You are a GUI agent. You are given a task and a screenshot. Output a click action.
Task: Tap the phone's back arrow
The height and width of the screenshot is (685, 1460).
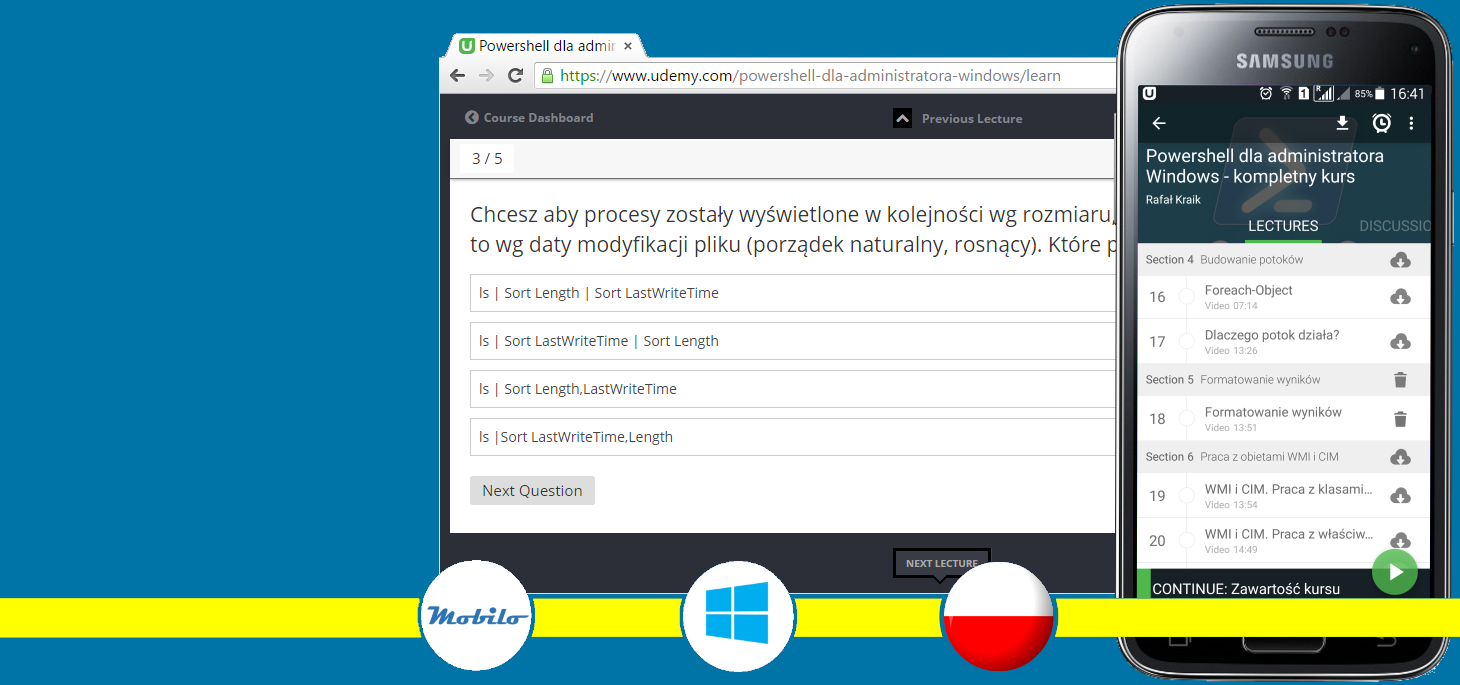click(1159, 123)
